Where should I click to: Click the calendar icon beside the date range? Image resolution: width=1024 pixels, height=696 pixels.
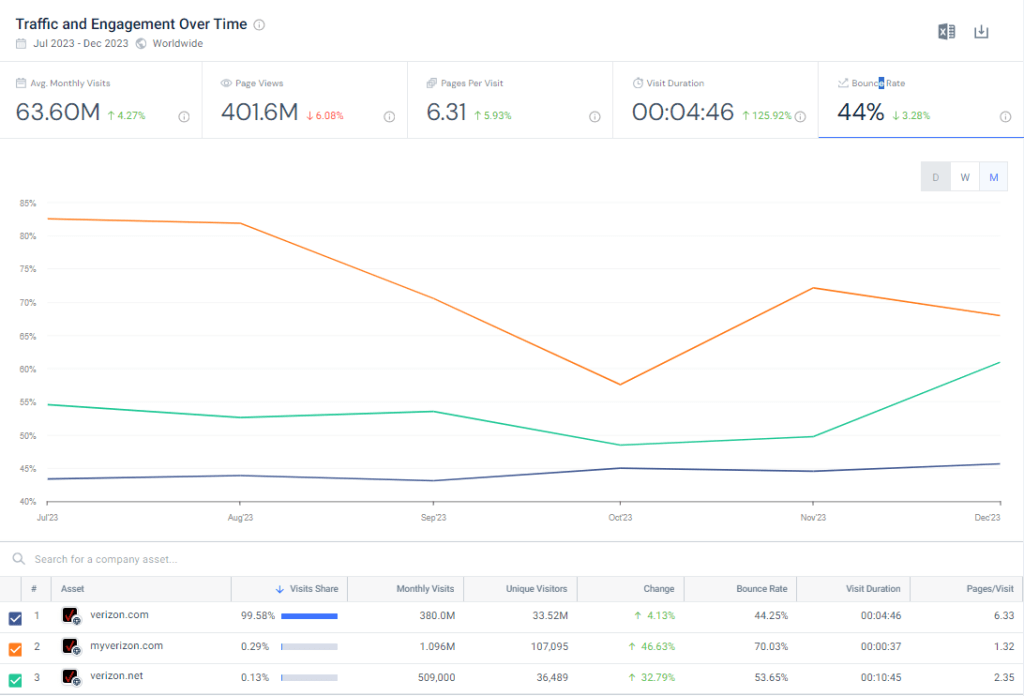pos(20,43)
